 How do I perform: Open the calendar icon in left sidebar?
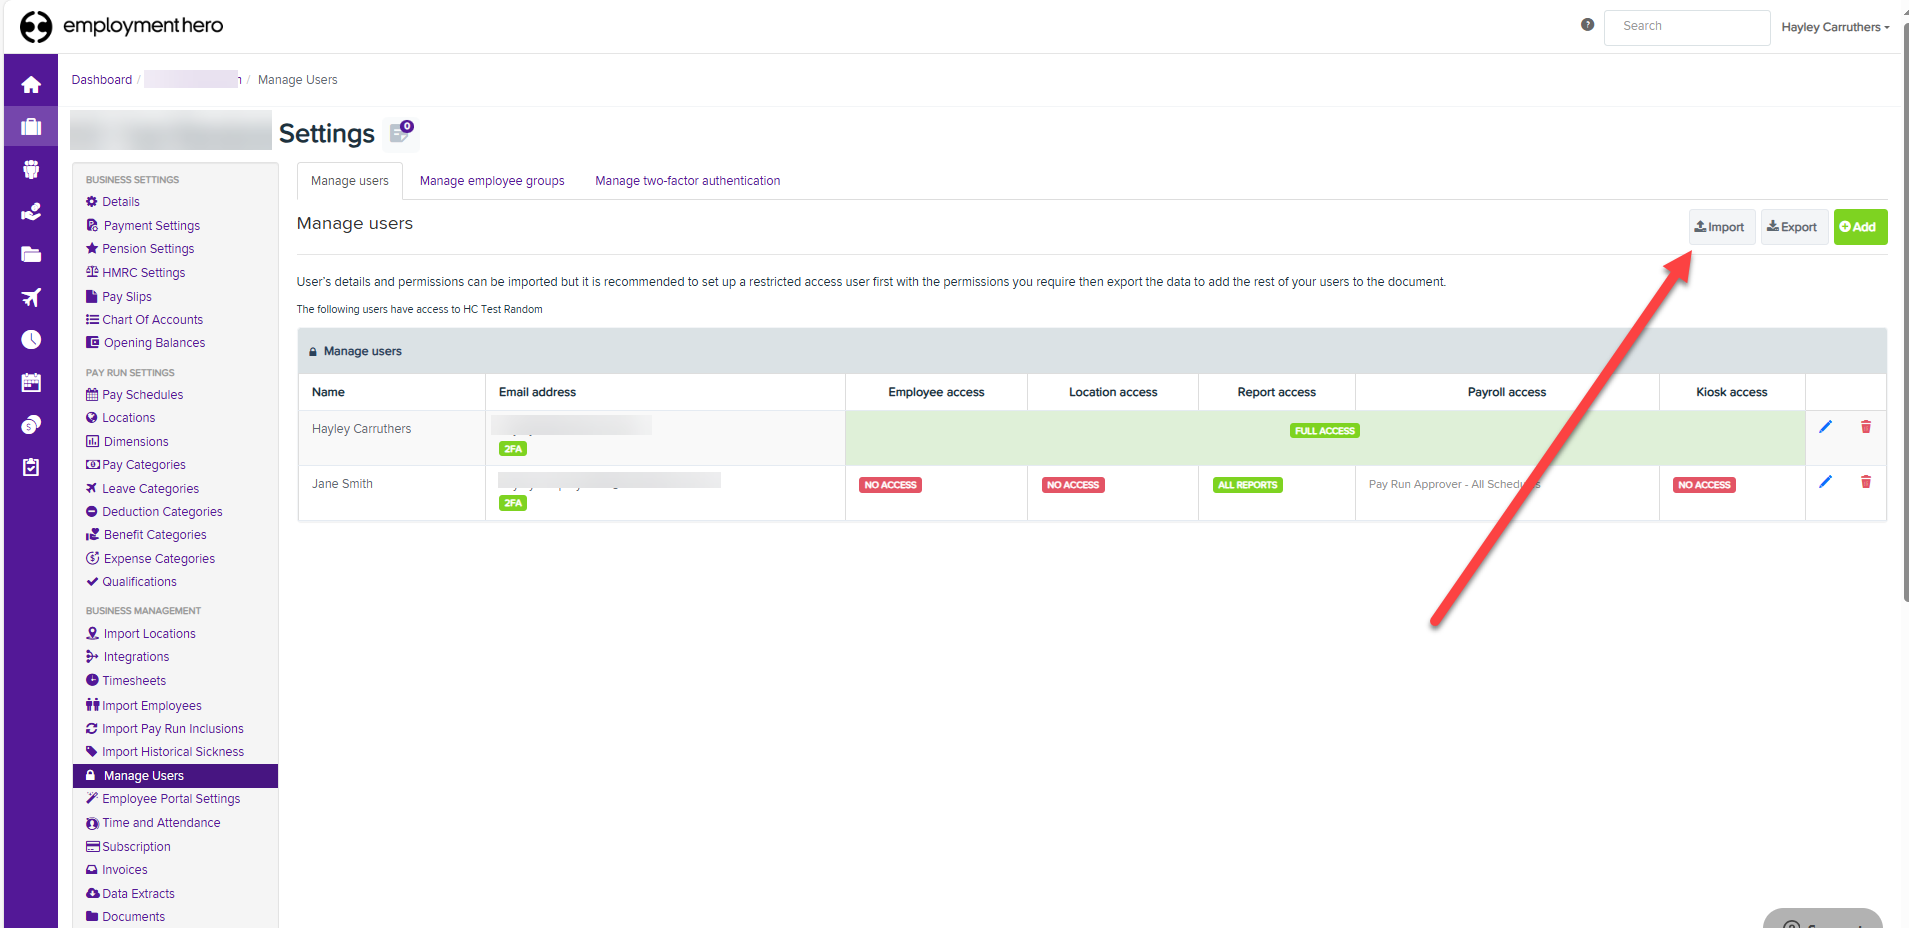click(x=31, y=382)
